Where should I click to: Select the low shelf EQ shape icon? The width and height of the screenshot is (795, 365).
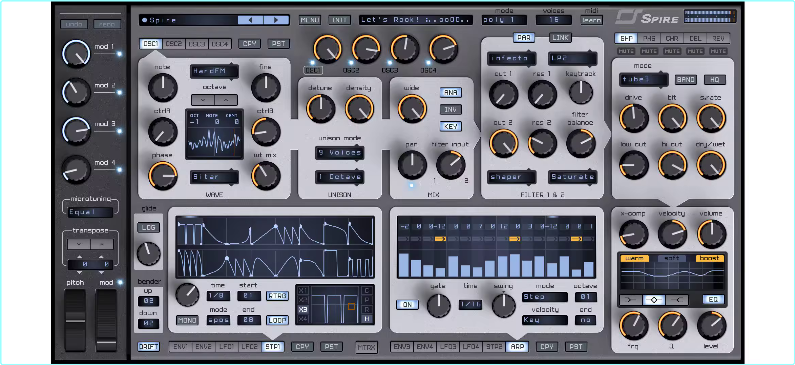[x=630, y=300]
